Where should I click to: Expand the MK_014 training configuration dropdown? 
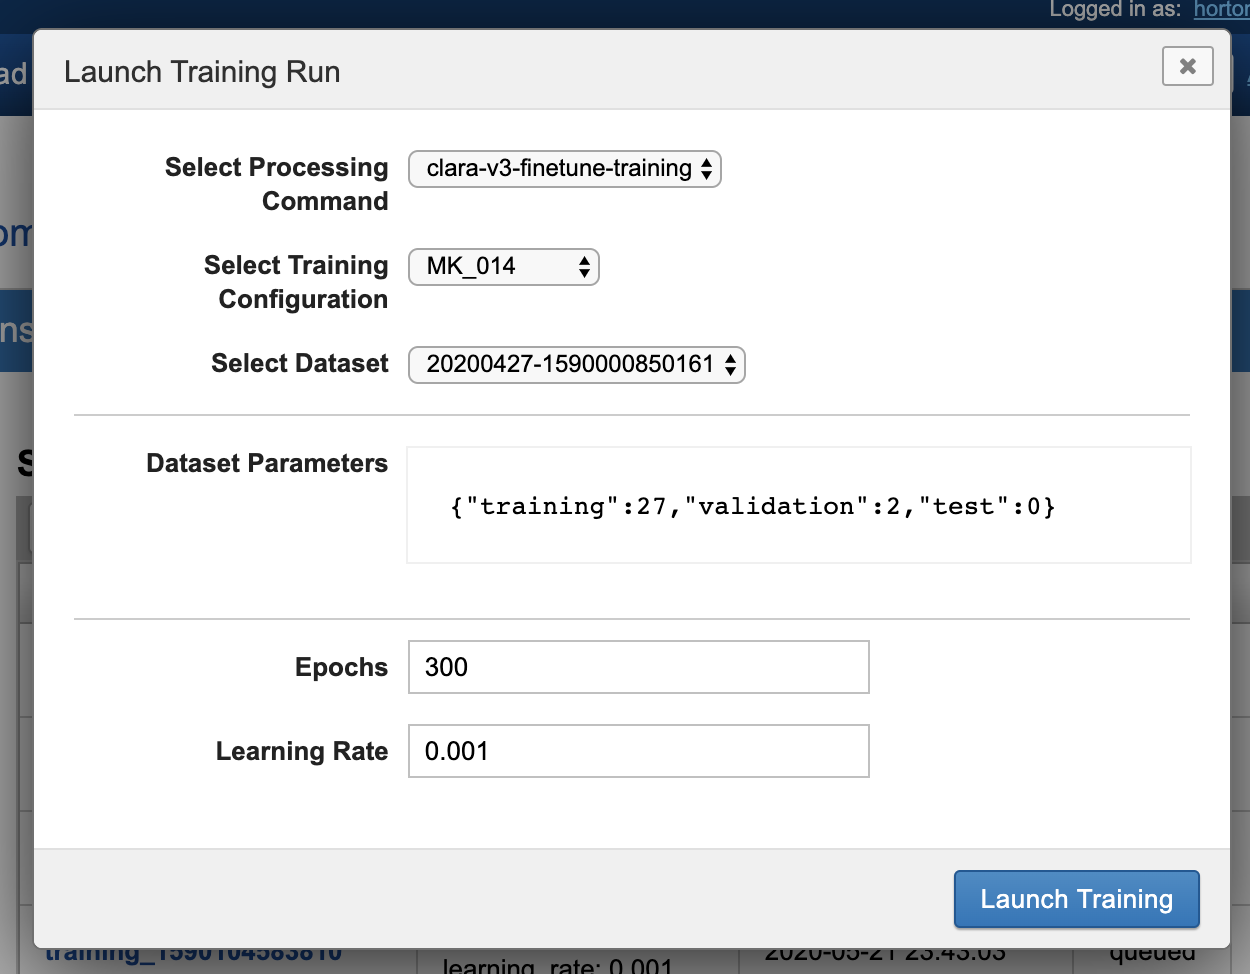pyautogui.click(x=503, y=267)
